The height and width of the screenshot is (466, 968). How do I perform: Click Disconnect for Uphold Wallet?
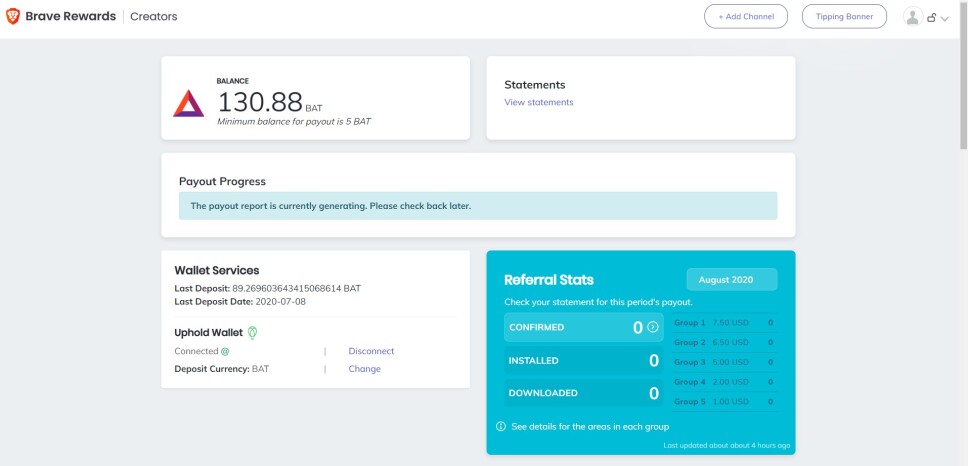(x=371, y=351)
